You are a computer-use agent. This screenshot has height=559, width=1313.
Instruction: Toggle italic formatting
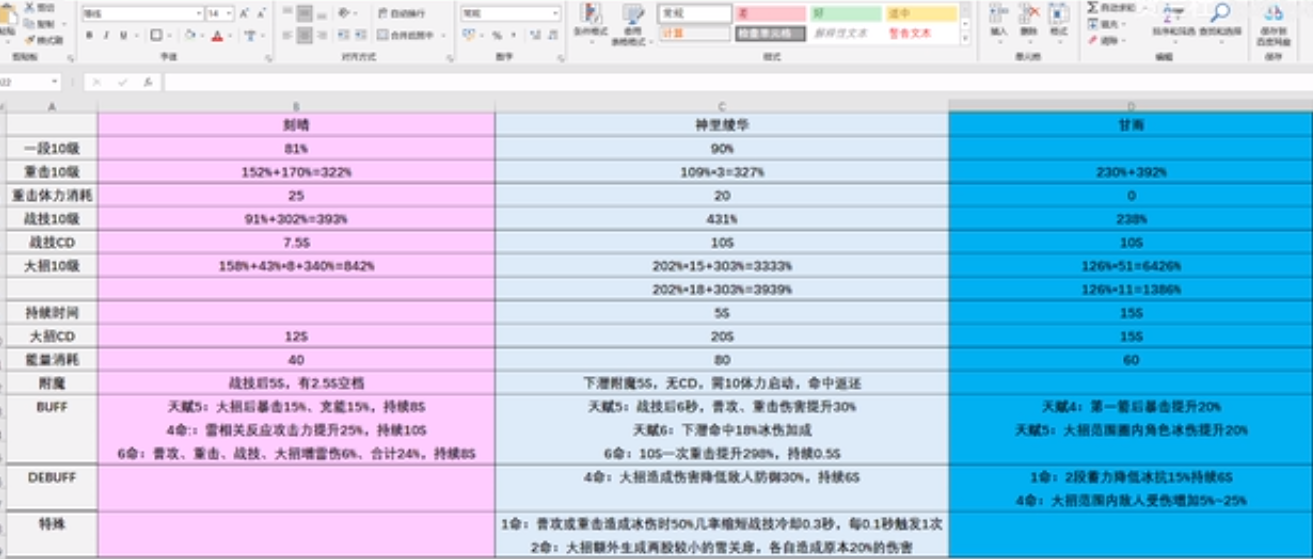pyautogui.click(x=106, y=35)
